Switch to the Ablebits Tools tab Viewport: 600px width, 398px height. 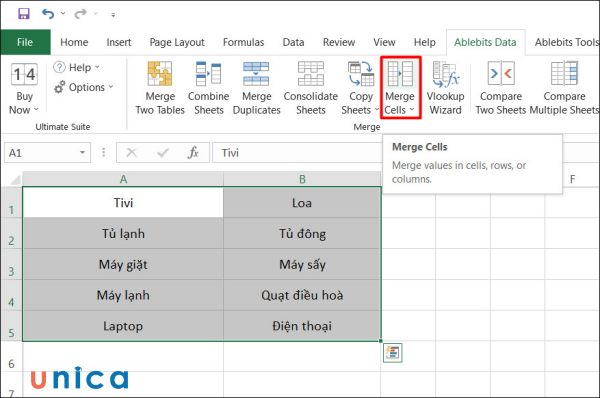point(566,42)
